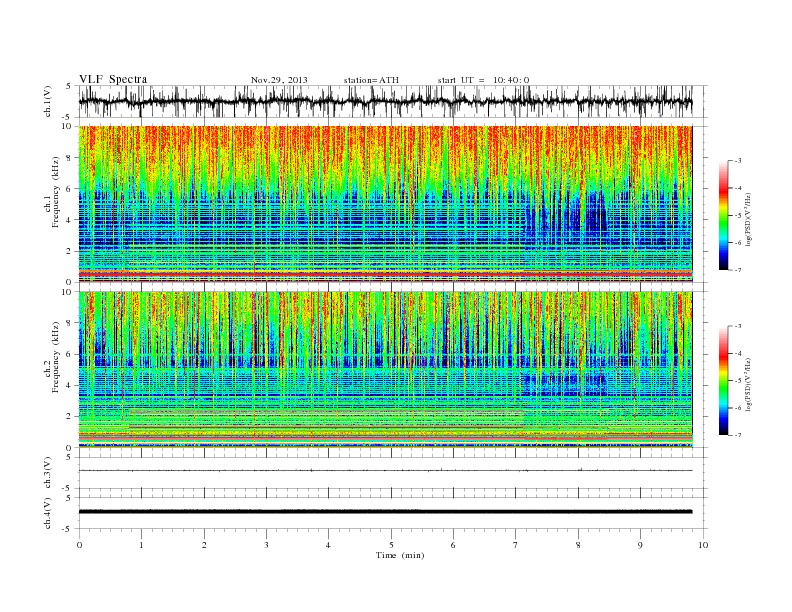Click the "ch.1(V)" waveform axis label
The width and height of the screenshot is (792, 612).
coord(48,103)
